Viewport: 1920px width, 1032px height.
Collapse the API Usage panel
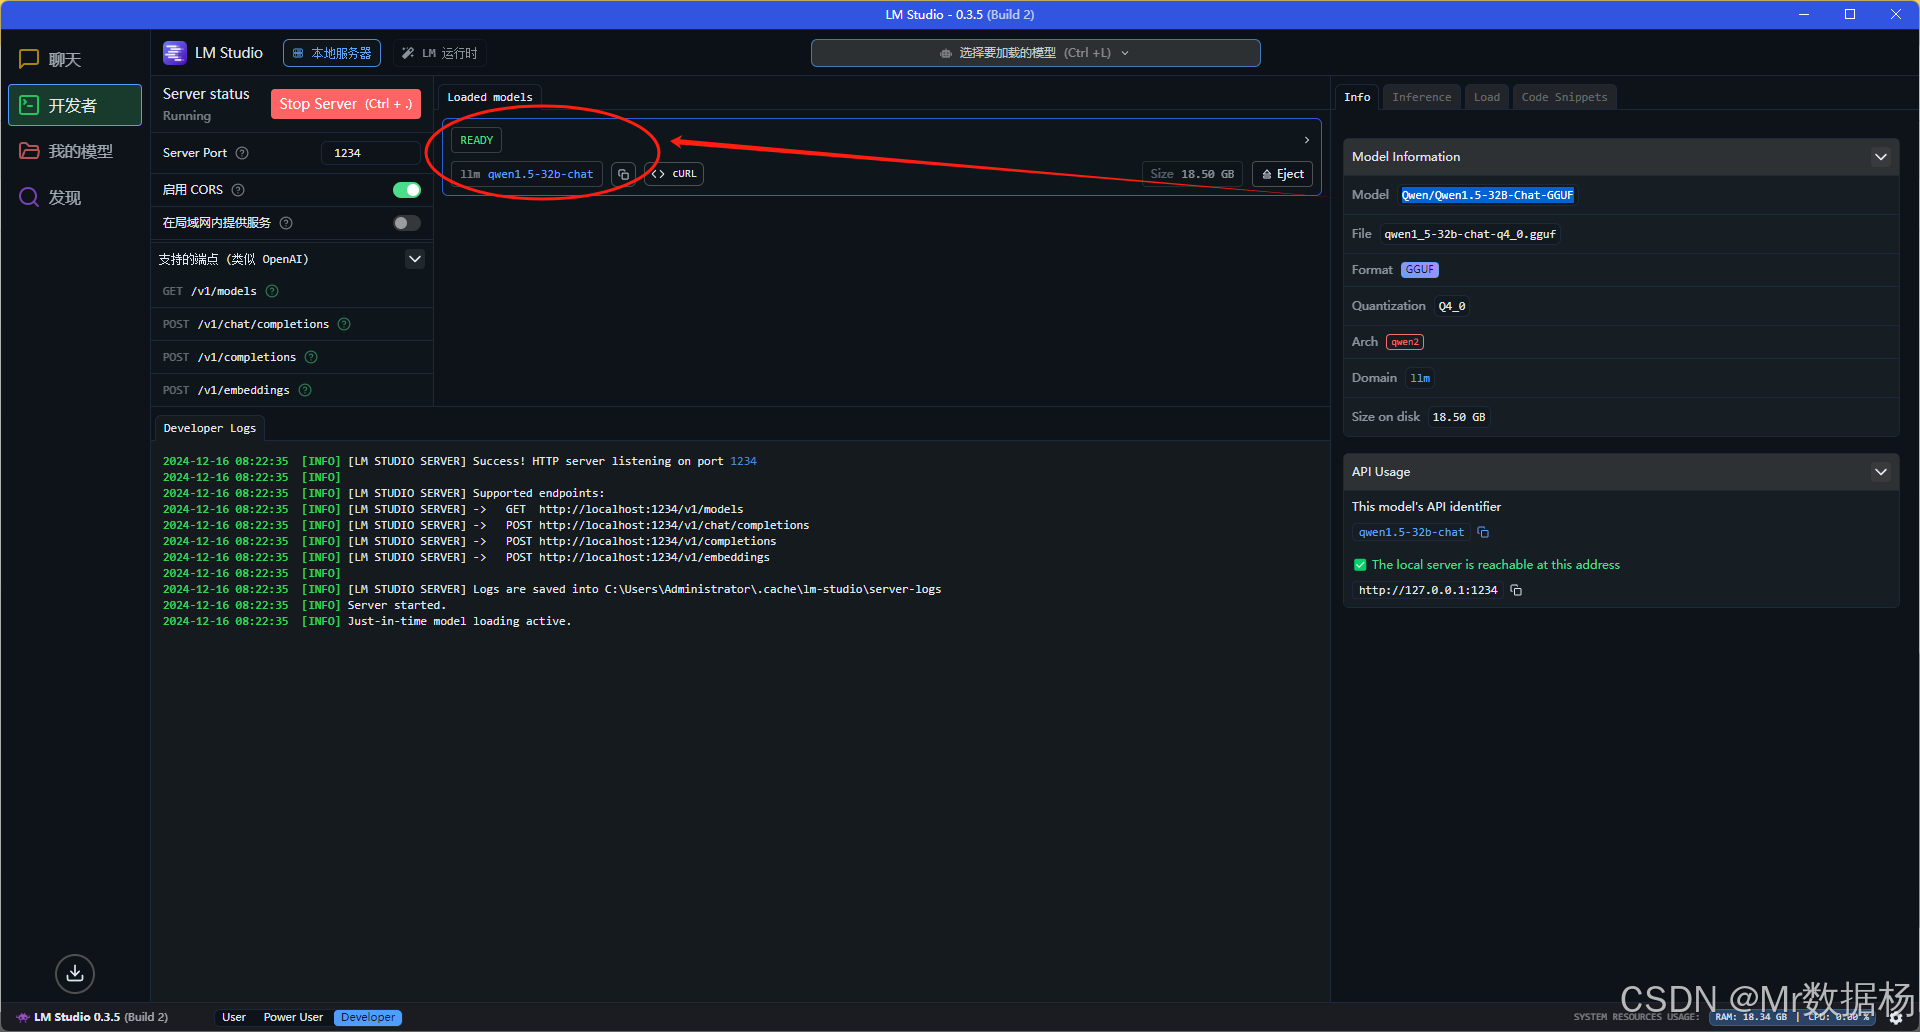pos(1881,472)
